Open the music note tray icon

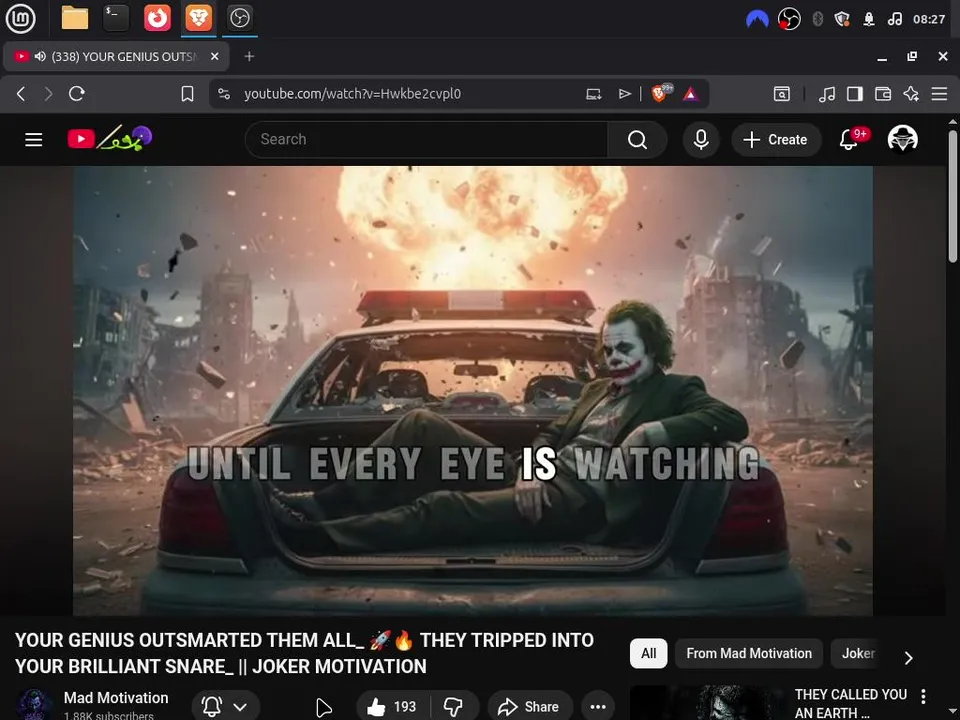894,19
